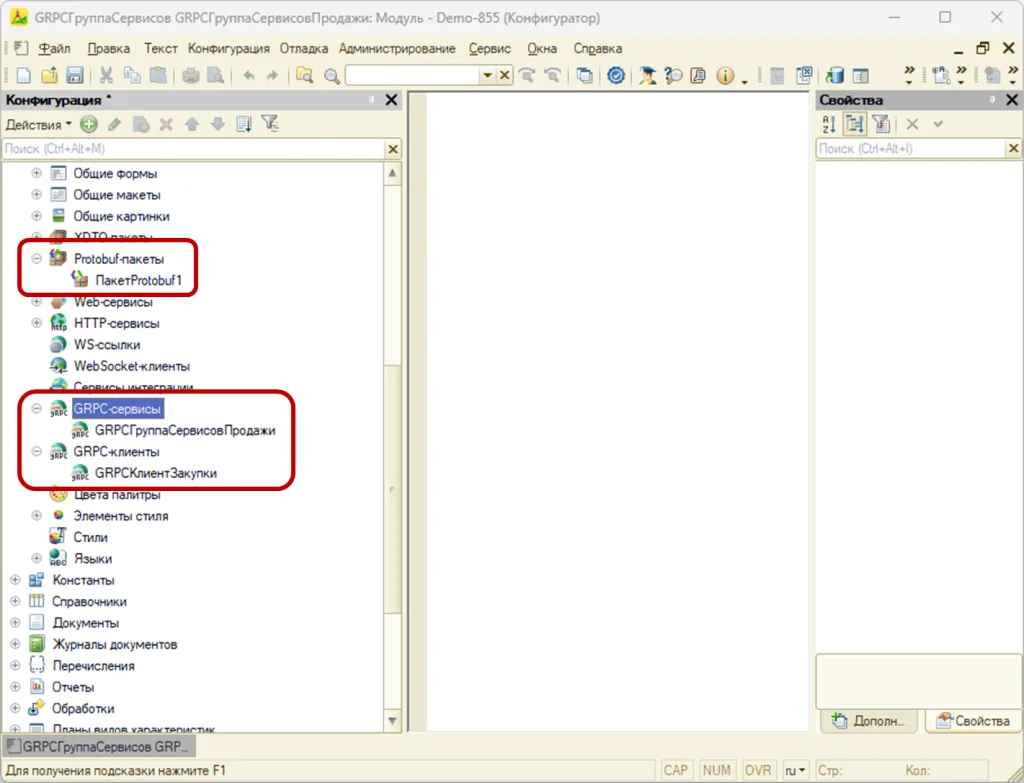The image size is (1024, 783).
Task: Click the window list icon
Action: [584, 76]
